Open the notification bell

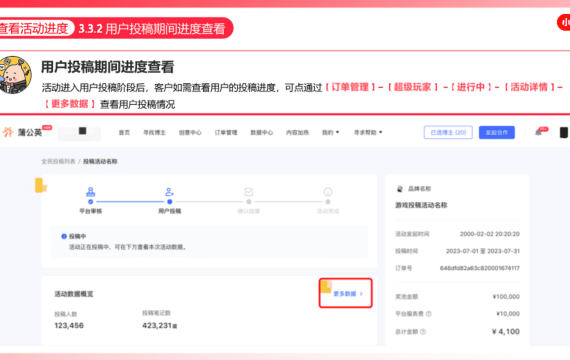click(539, 132)
